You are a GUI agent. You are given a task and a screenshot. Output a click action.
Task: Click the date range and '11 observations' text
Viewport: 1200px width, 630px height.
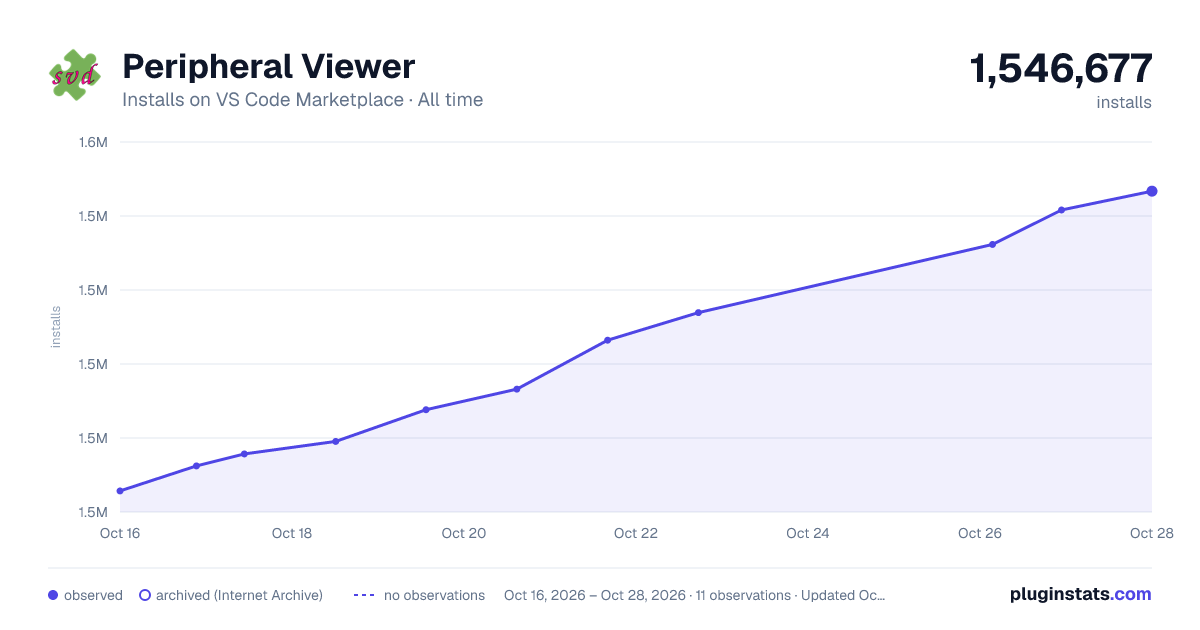(x=694, y=595)
